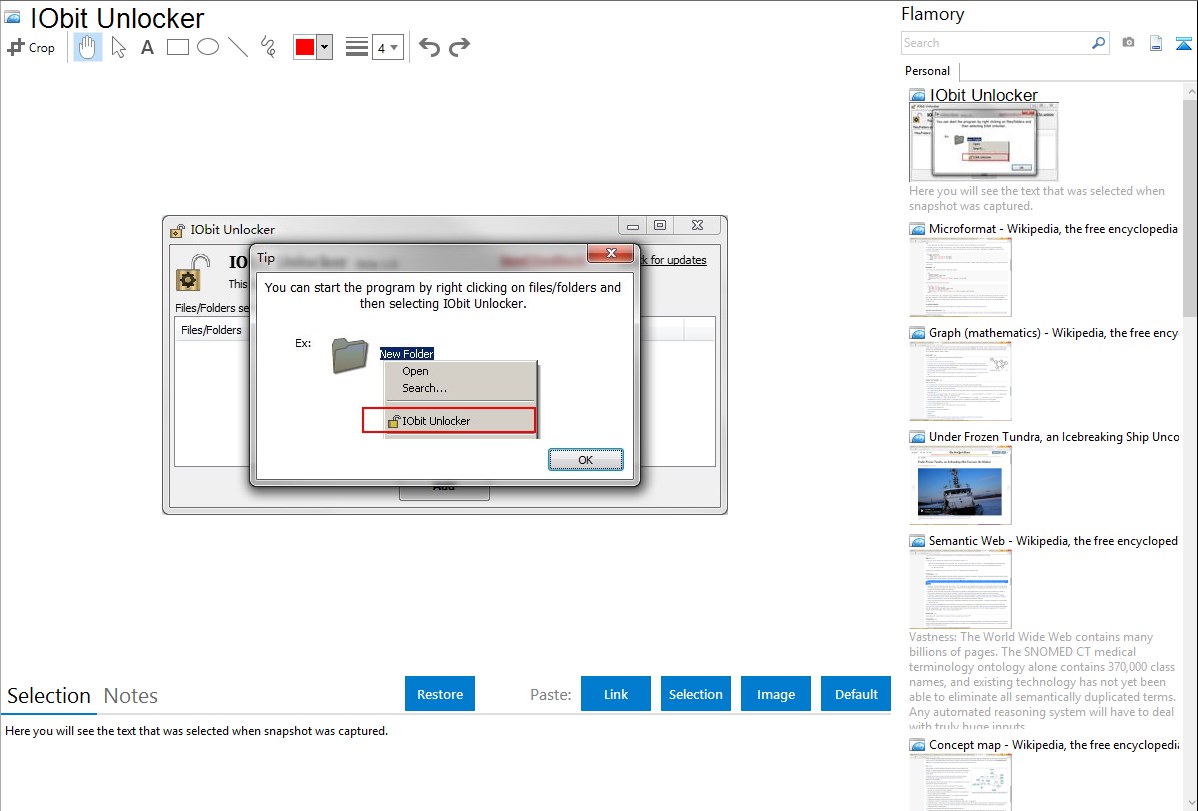Select the straight line tool
Viewport: 1198px width, 811px height.
click(238, 47)
